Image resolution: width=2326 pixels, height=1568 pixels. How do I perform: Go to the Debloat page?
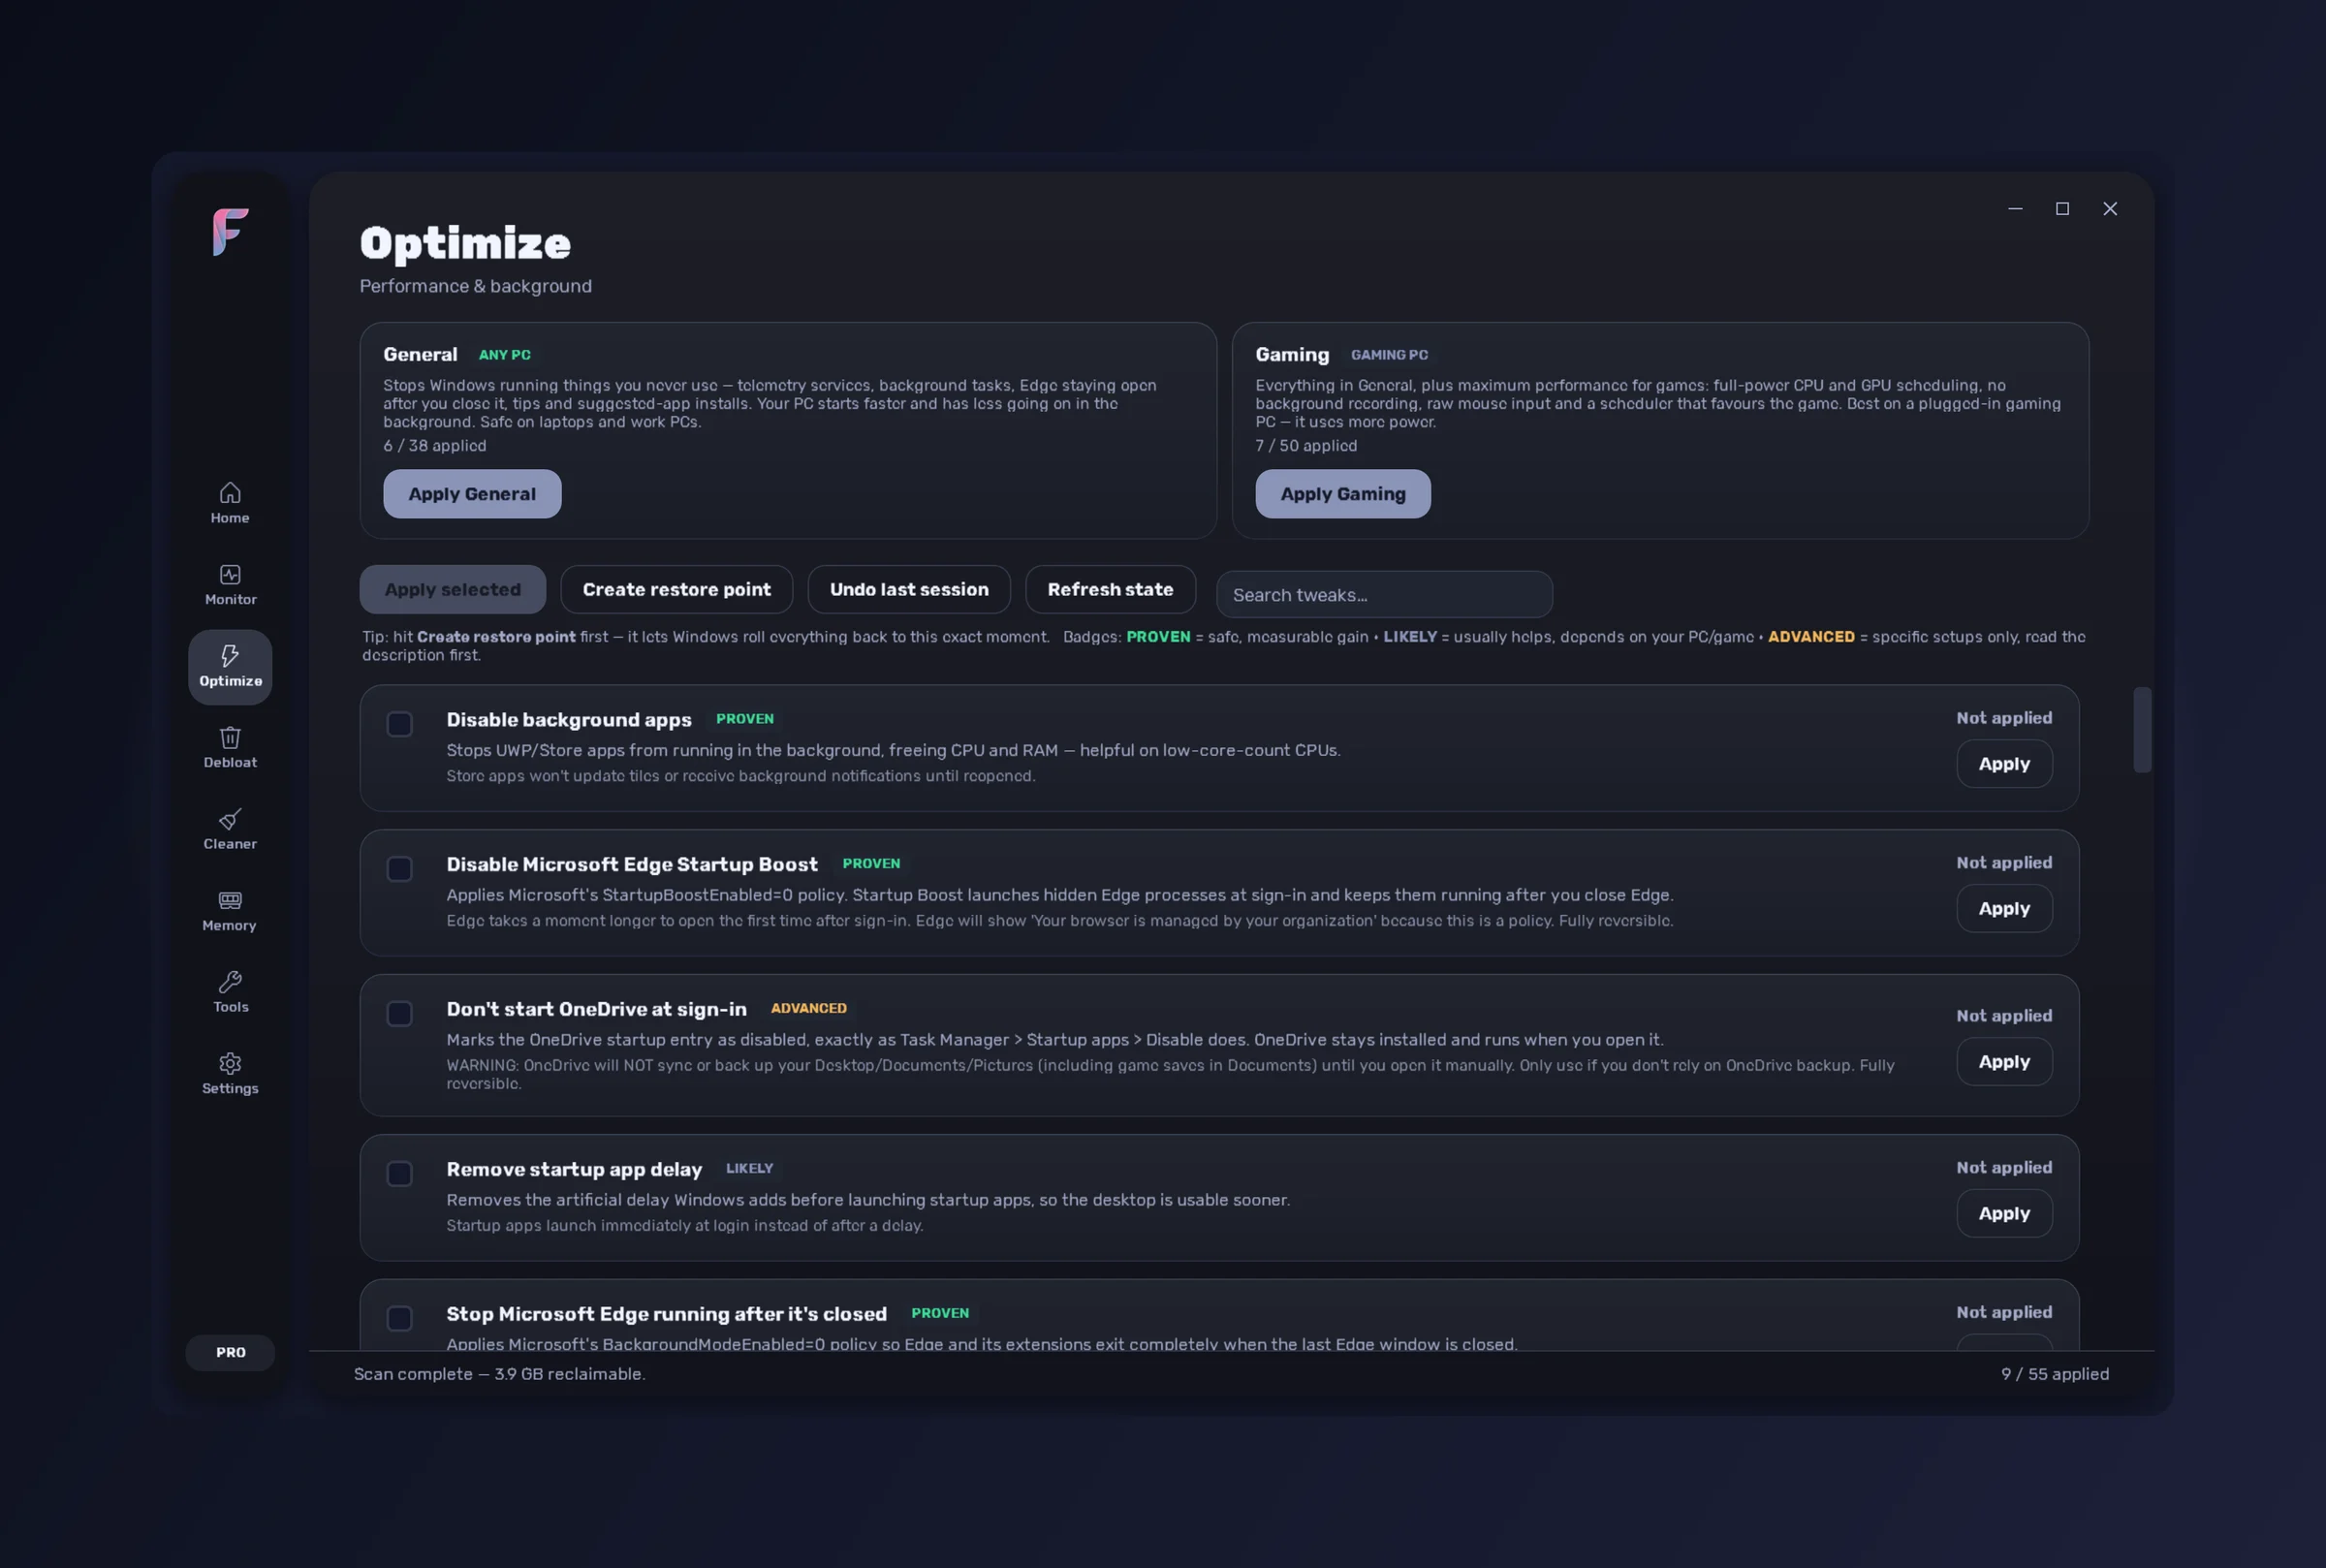point(230,748)
